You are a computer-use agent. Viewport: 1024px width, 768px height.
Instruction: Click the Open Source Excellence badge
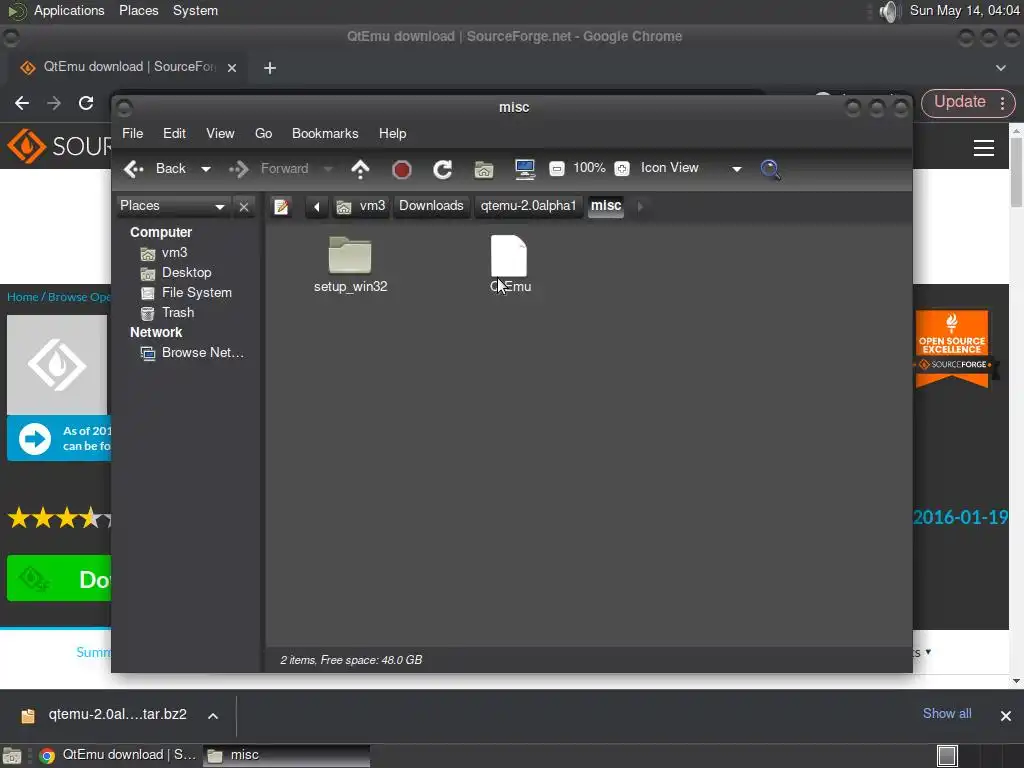click(952, 349)
